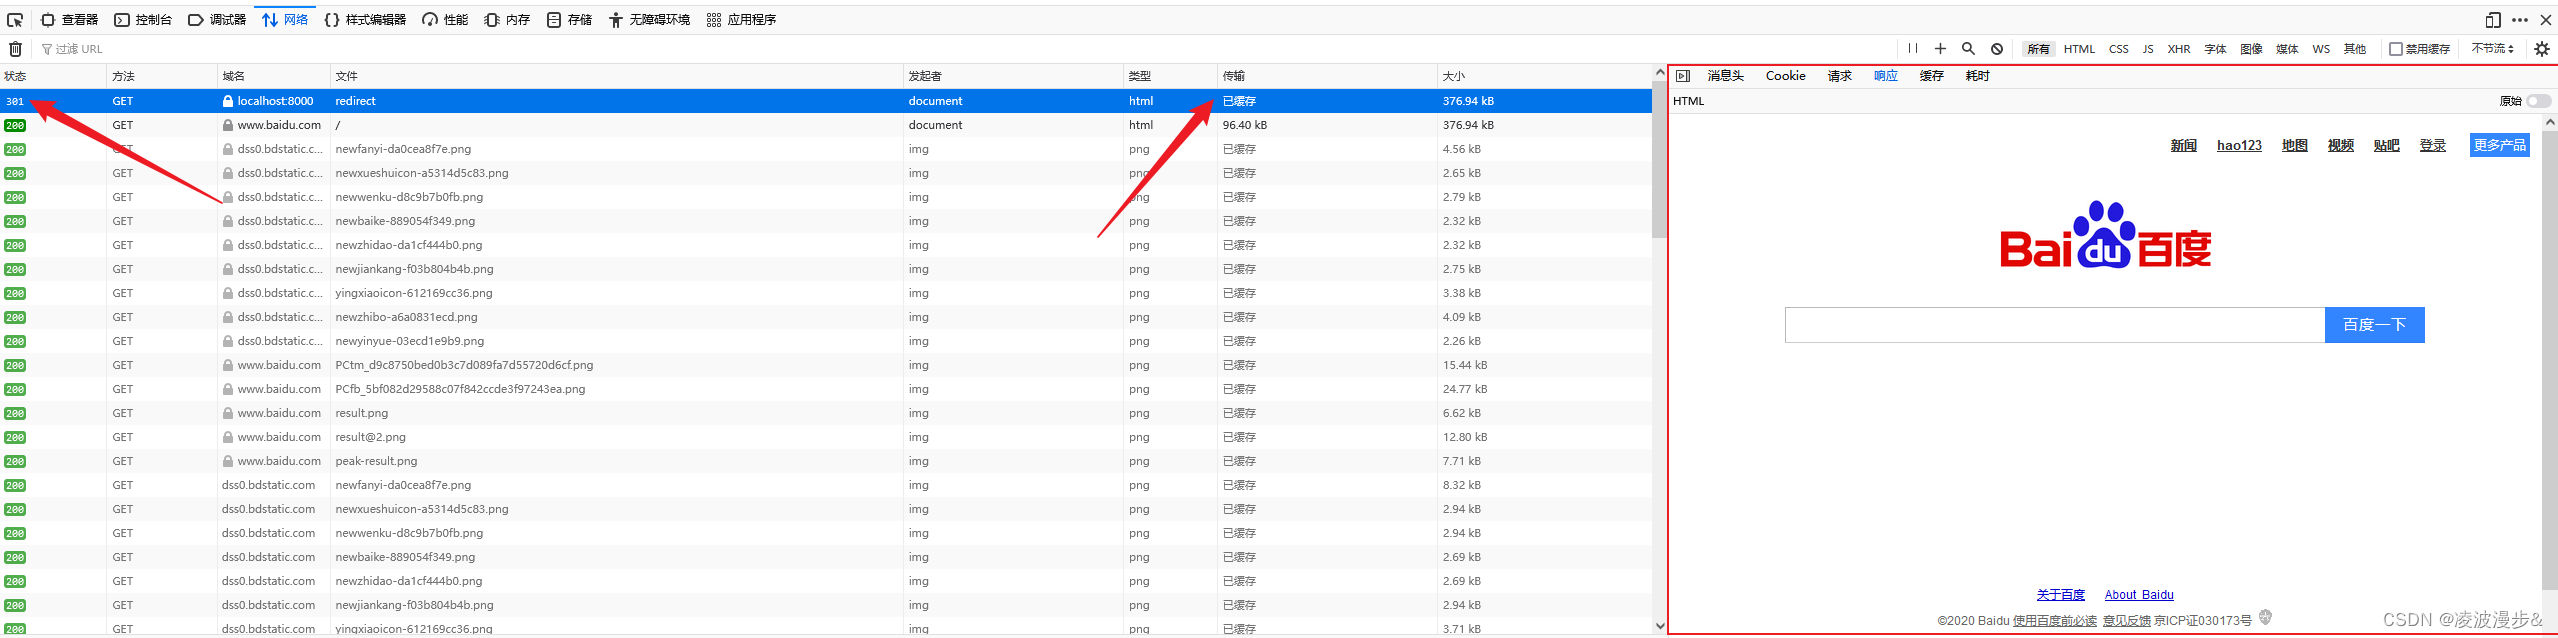Screen dimensions: 2558x638
Task: Filter requests by XHR type
Action: tap(2179, 49)
